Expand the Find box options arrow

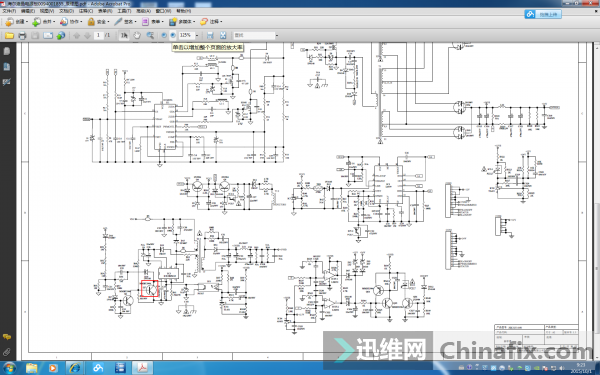point(277,36)
